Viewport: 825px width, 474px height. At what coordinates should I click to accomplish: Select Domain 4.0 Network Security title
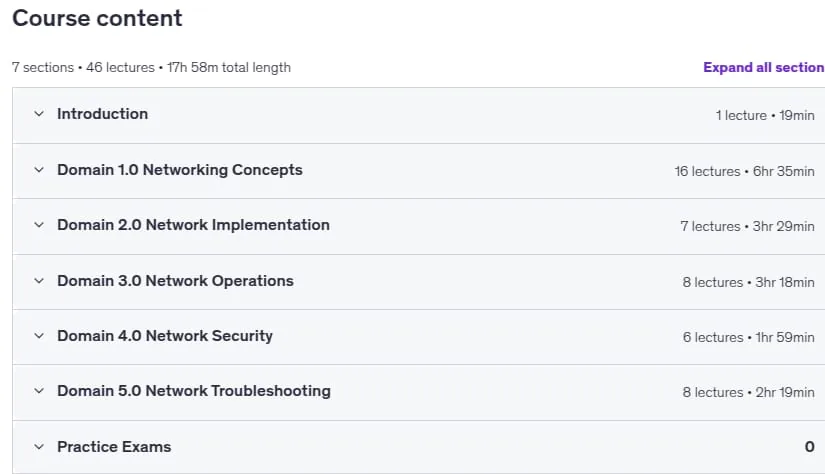(x=165, y=336)
